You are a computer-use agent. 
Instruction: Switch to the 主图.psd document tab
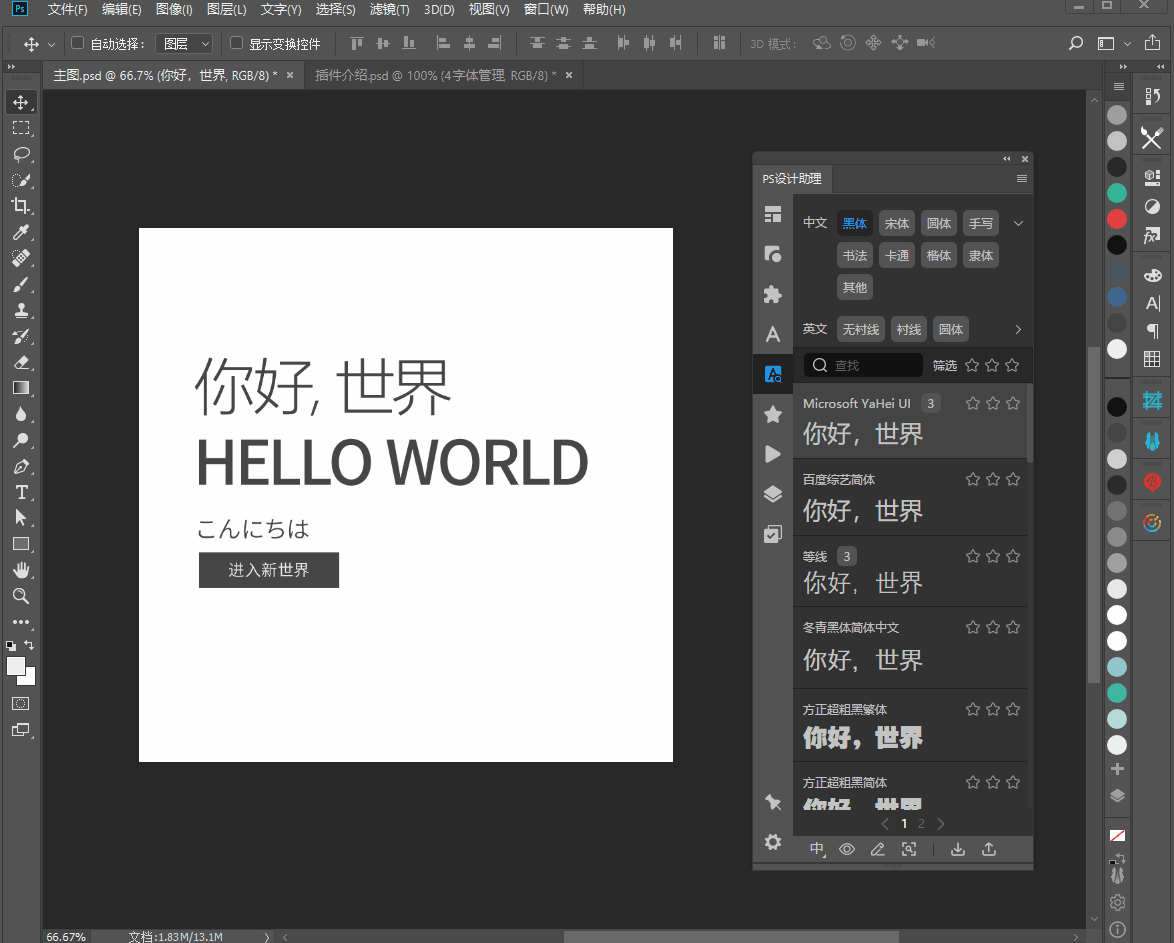(x=165, y=76)
